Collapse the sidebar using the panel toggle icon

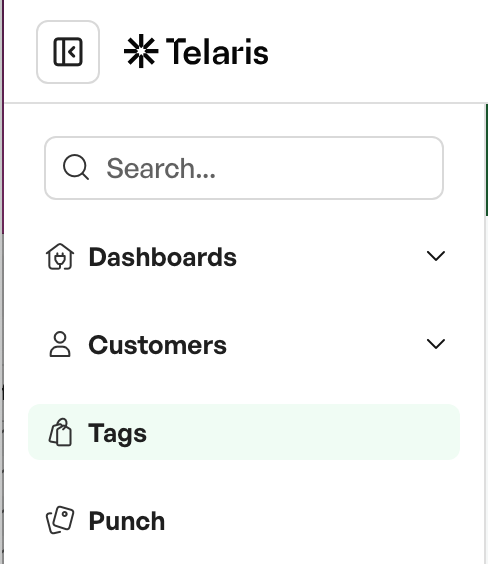point(68,52)
